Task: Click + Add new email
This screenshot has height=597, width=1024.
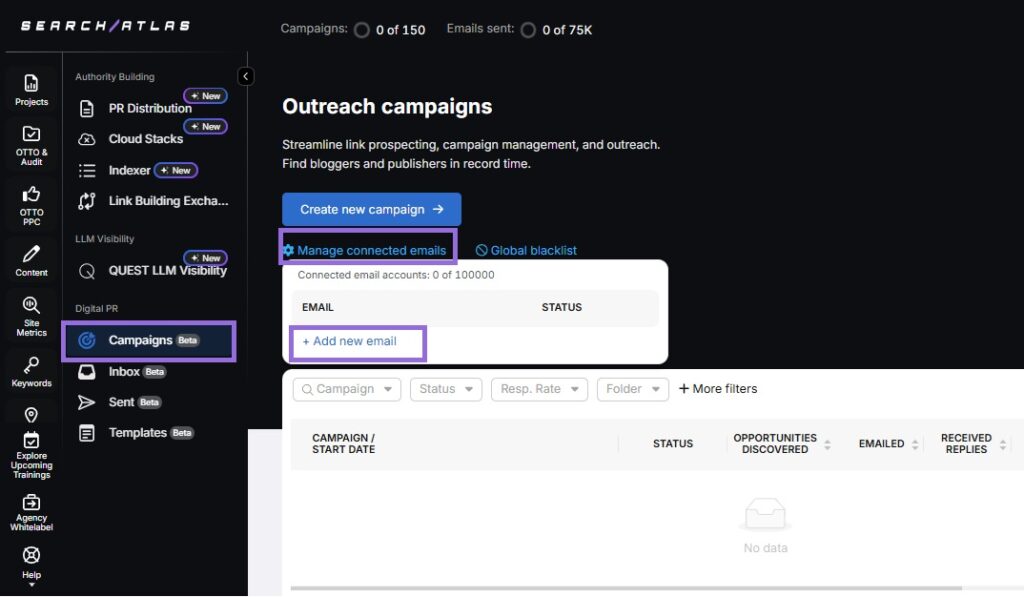Action: [349, 341]
